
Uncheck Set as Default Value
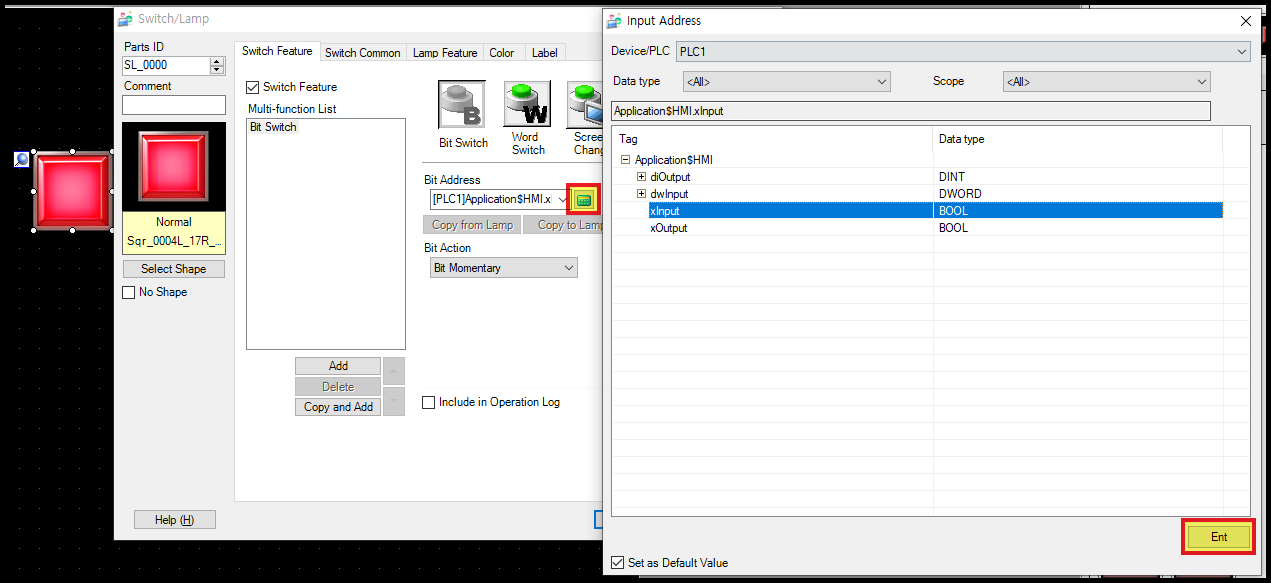click(618, 562)
